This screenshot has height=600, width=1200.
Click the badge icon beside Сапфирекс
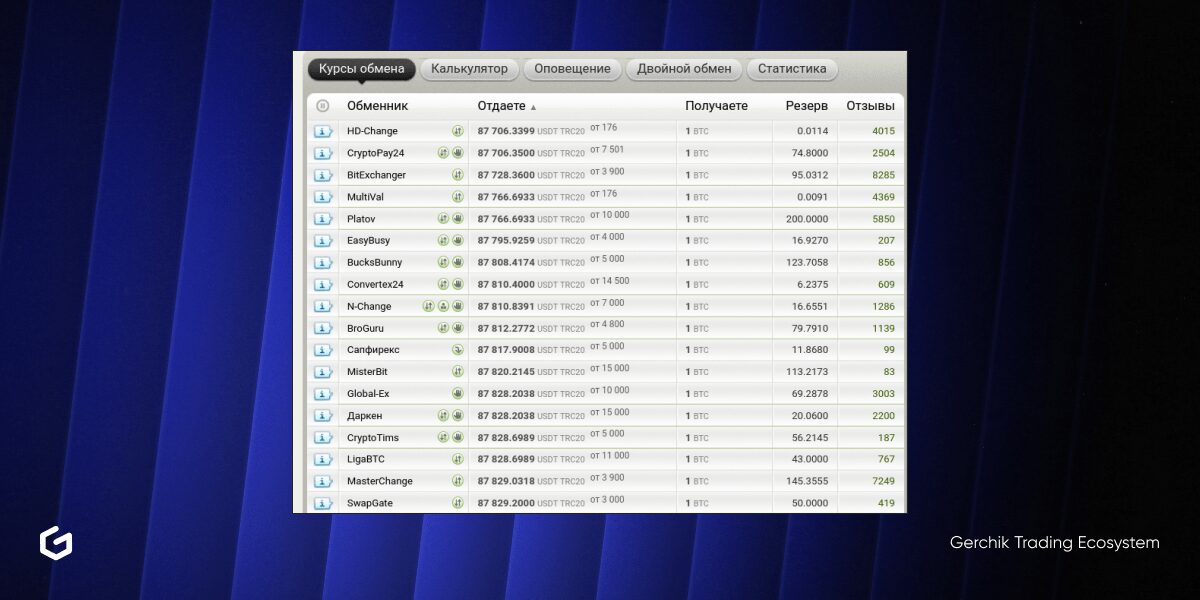458,350
